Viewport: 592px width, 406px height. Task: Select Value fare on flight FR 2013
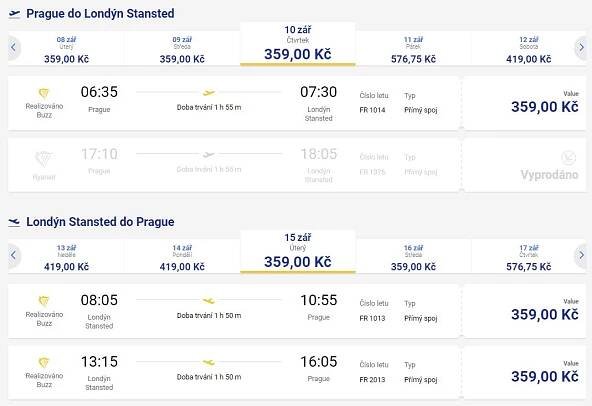[525, 372]
